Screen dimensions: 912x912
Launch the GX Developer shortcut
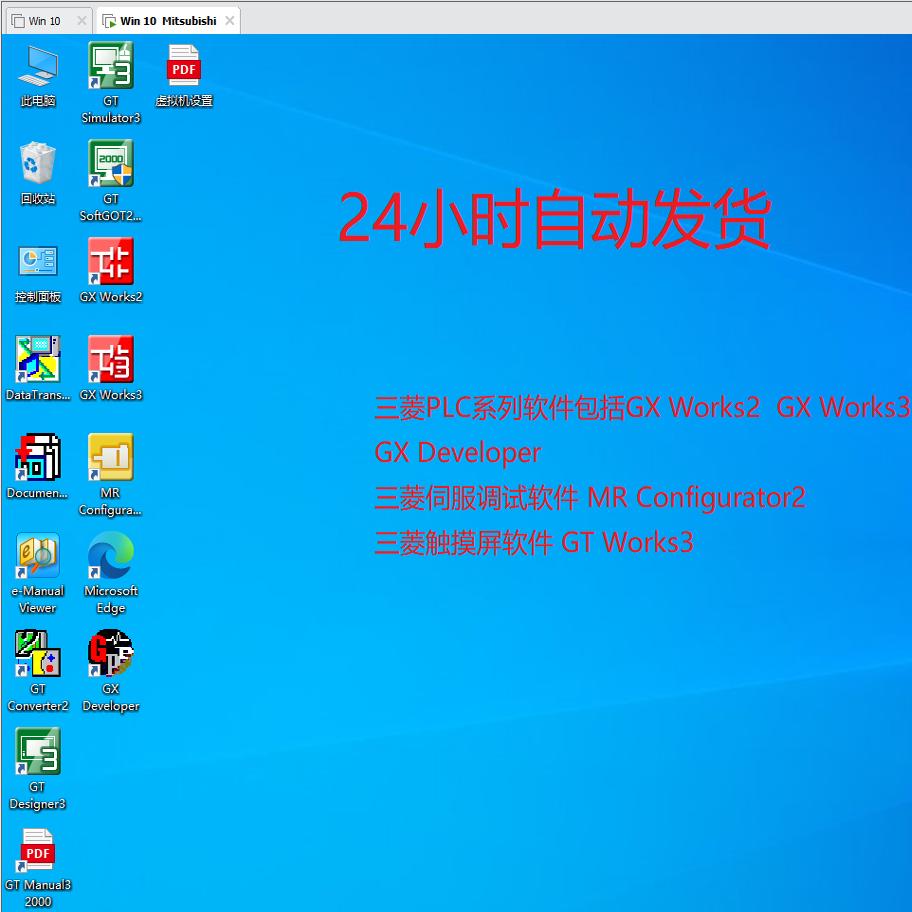tap(111, 671)
